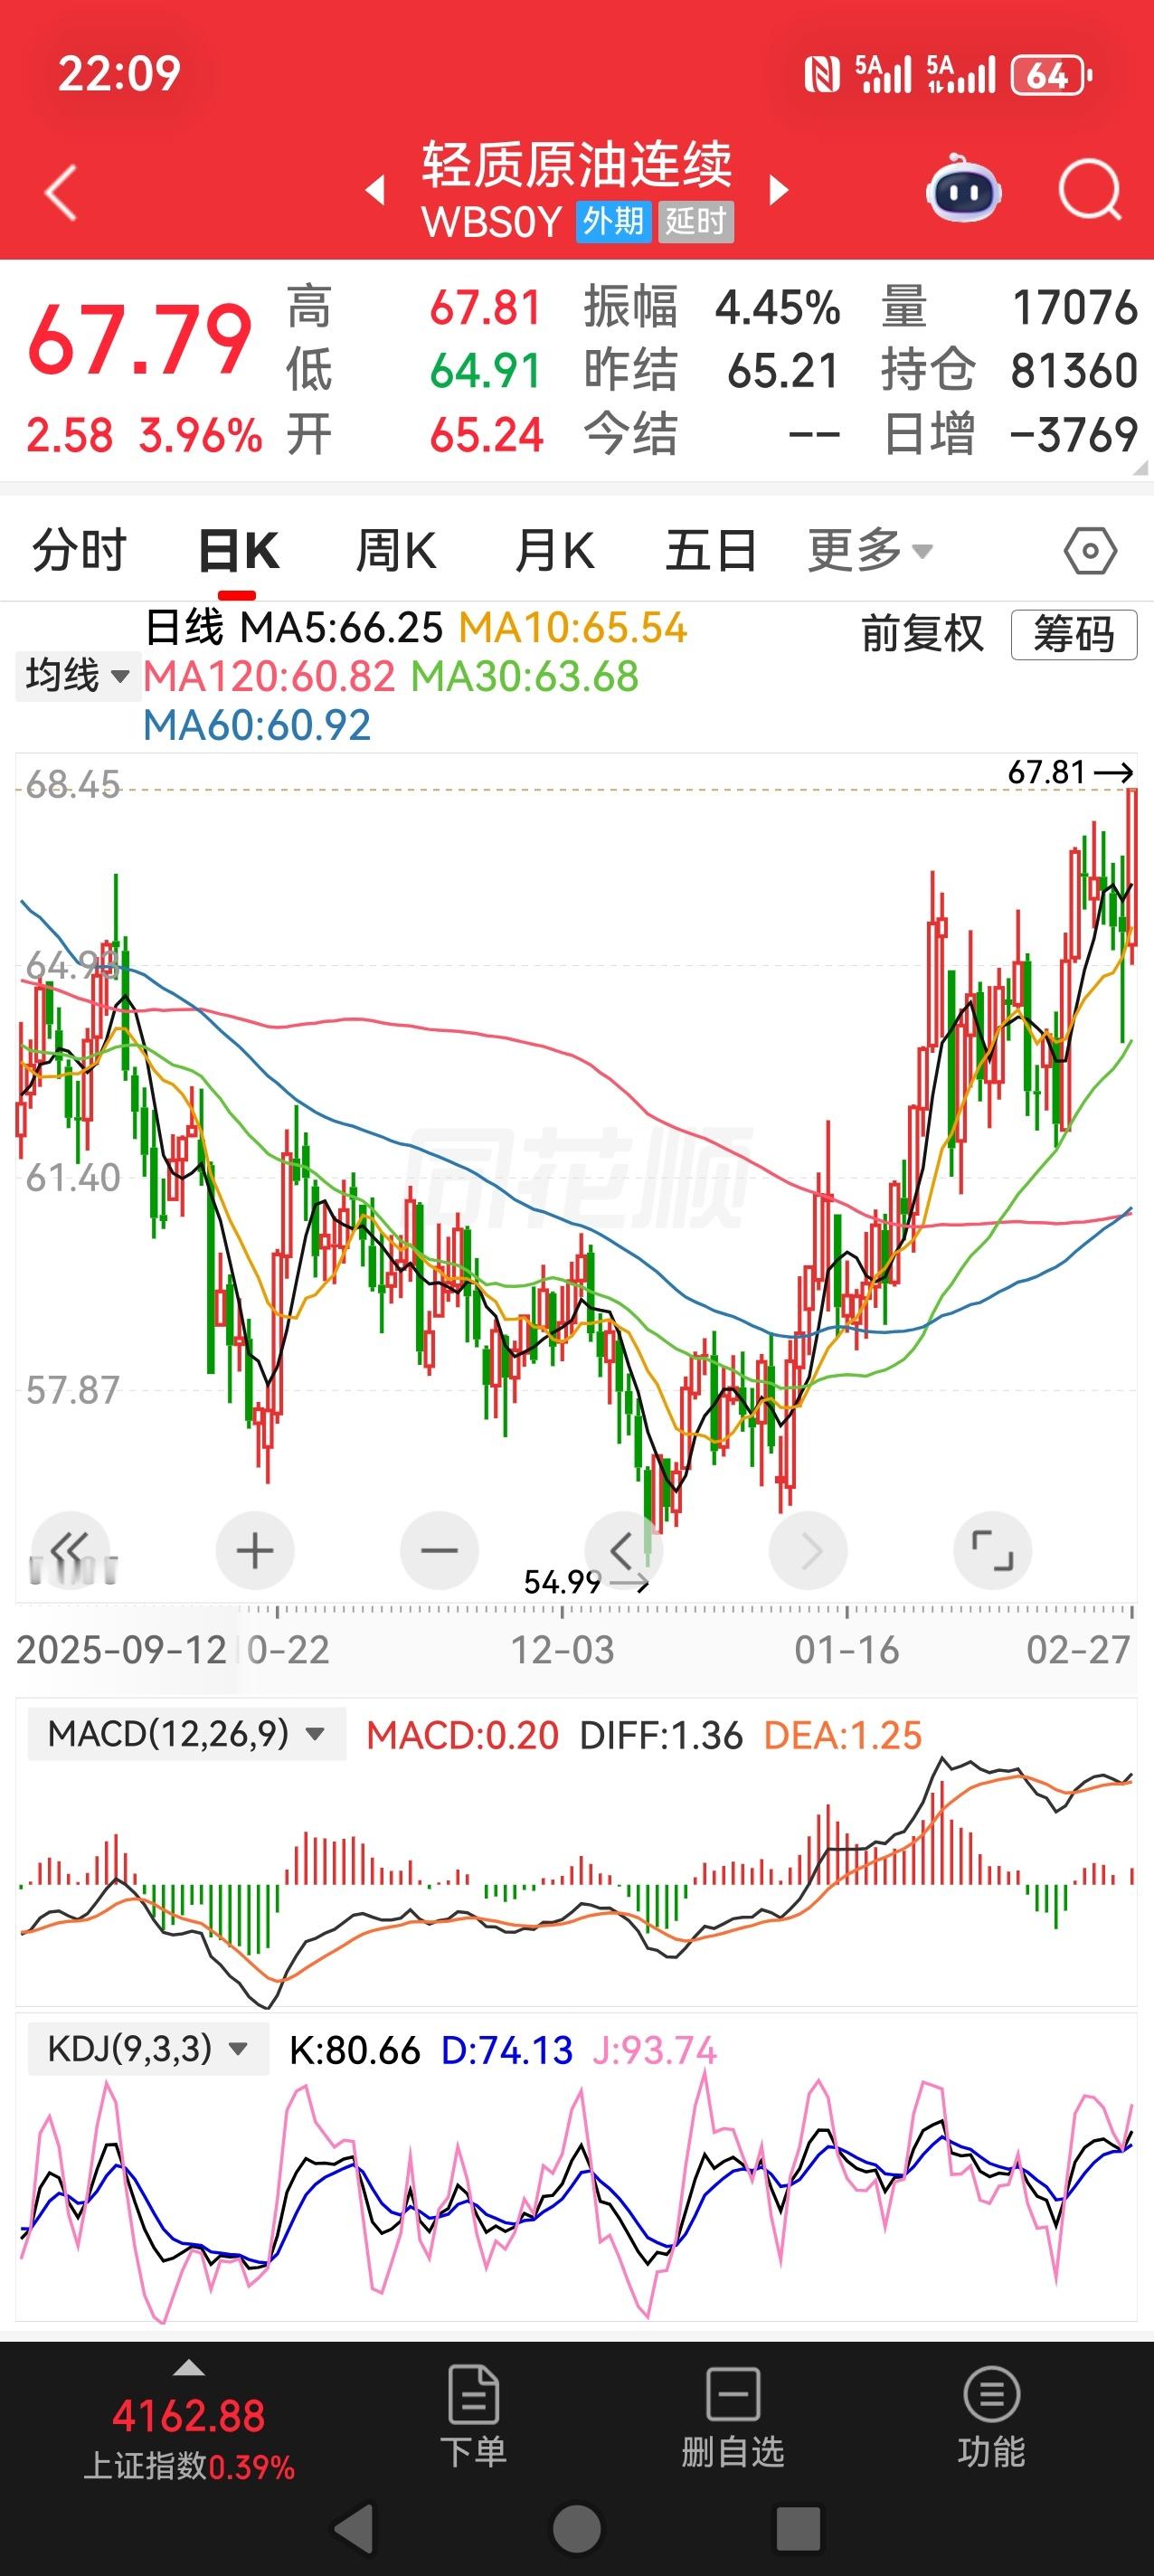The width and height of the screenshot is (1154, 2576).
Task: Tap the 外期 tag next to WBS0Y
Action: [x=613, y=221]
